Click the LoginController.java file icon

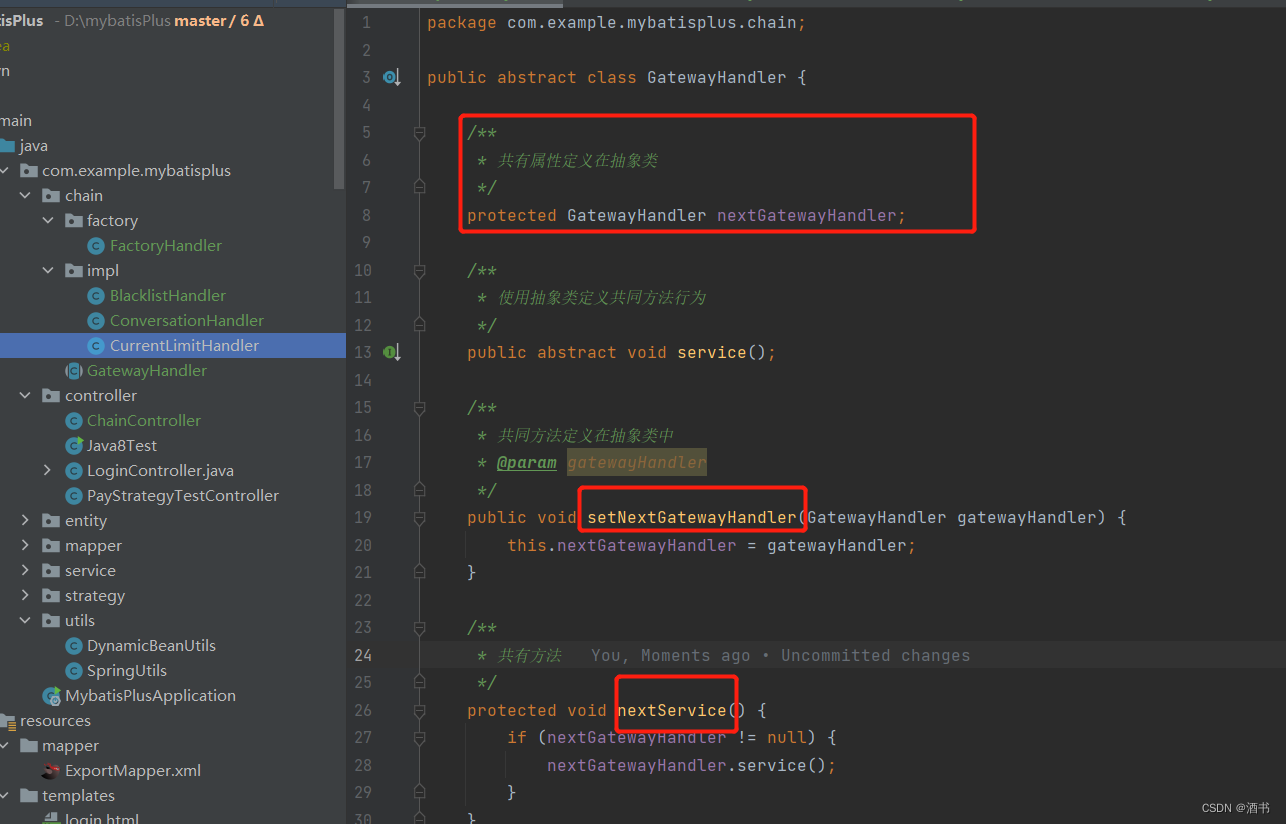pyautogui.click(x=73, y=471)
